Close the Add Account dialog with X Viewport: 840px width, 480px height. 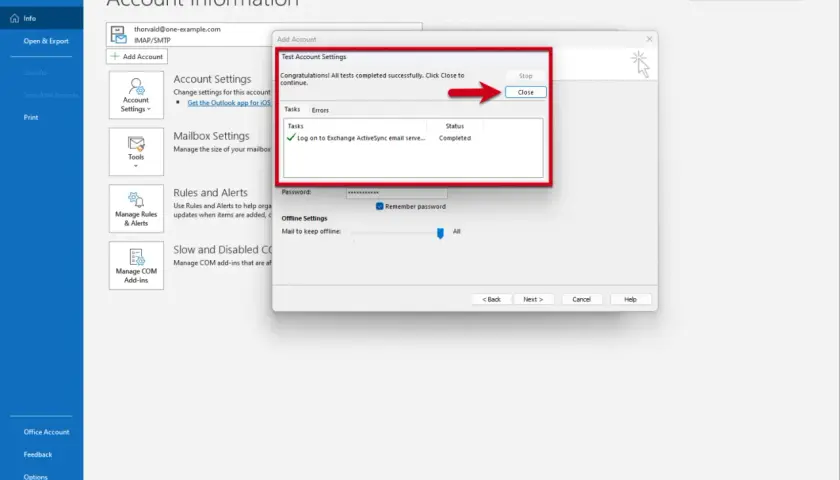(649, 39)
